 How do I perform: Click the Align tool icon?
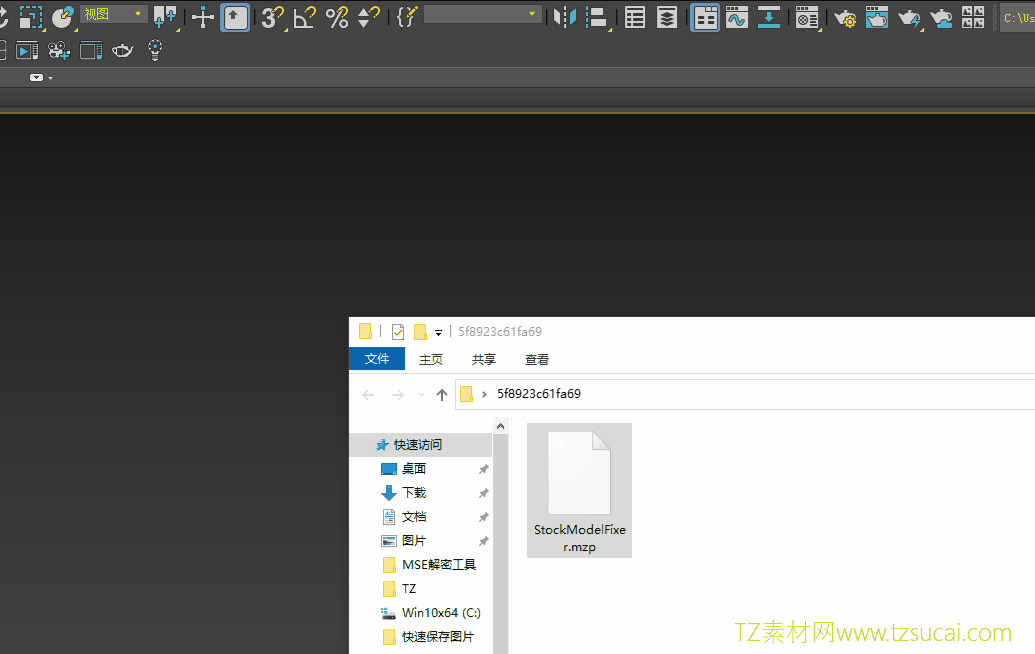pyautogui.click(x=597, y=17)
